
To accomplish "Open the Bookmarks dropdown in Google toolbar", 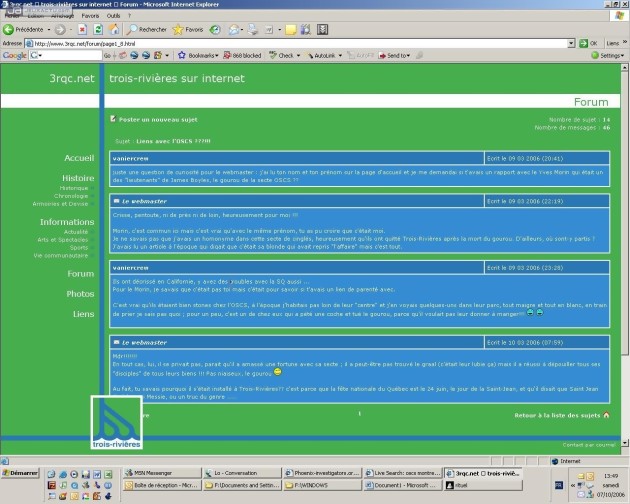I will 201,55.
